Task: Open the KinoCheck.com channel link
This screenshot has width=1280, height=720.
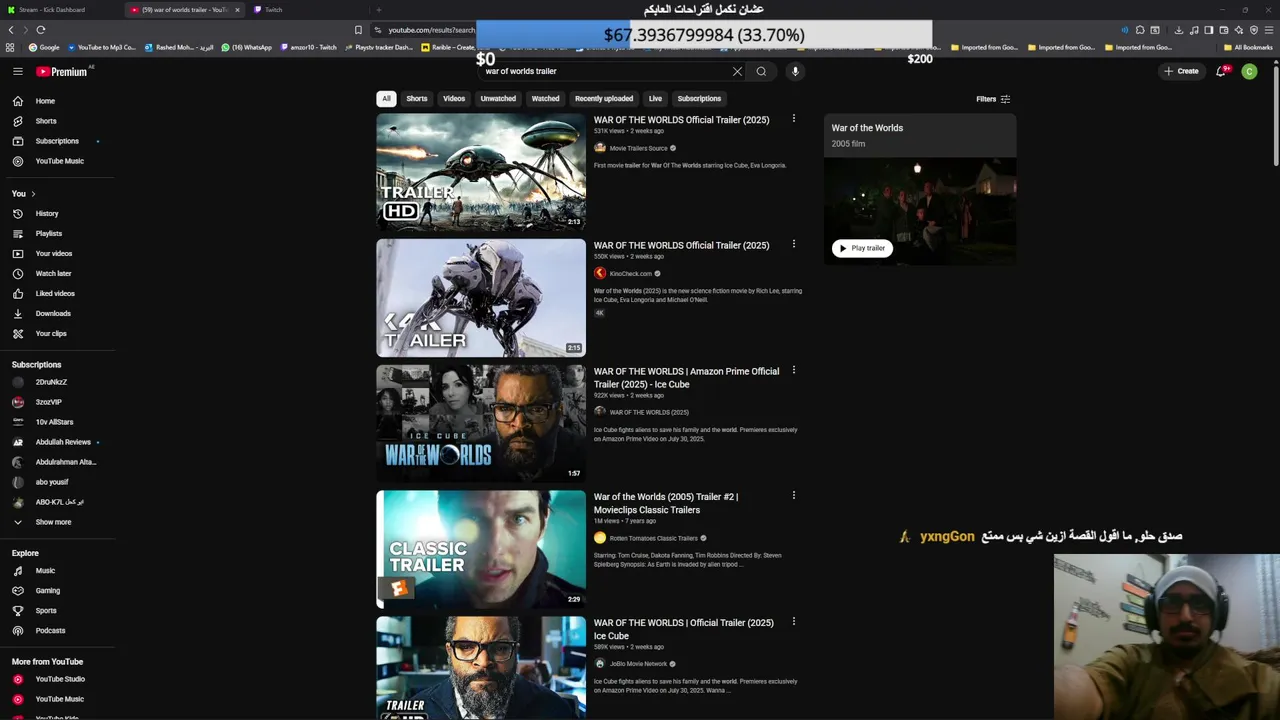Action: [631, 274]
